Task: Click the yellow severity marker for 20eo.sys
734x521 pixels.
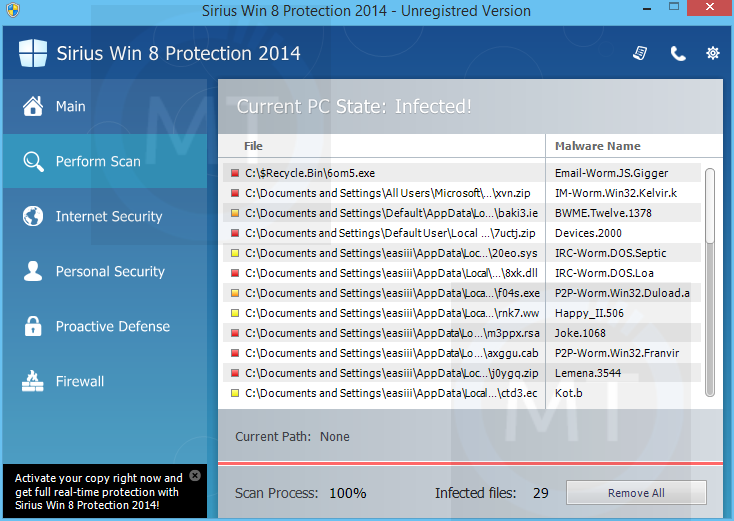Action: pyautogui.click(x=235, y=253)
